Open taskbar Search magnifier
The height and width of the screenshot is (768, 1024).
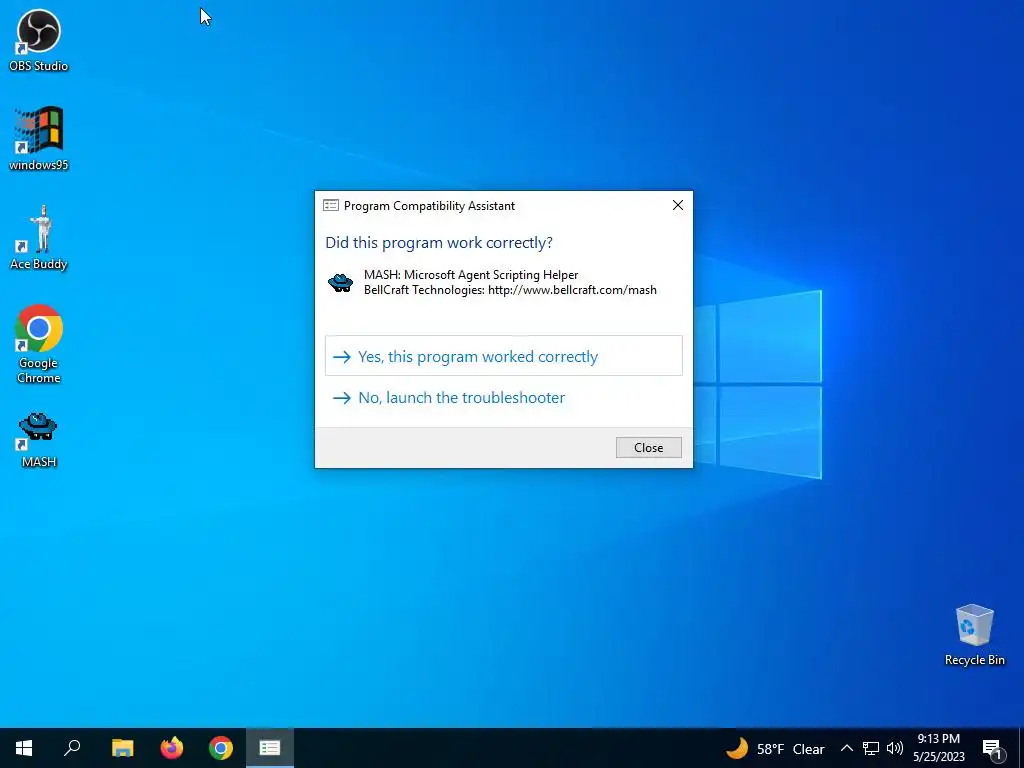72,748
